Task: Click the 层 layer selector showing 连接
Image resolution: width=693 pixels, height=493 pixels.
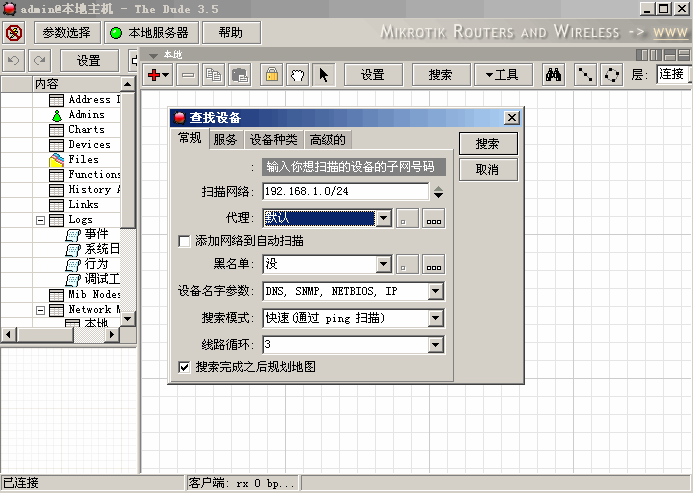Action: coord(674,74)
